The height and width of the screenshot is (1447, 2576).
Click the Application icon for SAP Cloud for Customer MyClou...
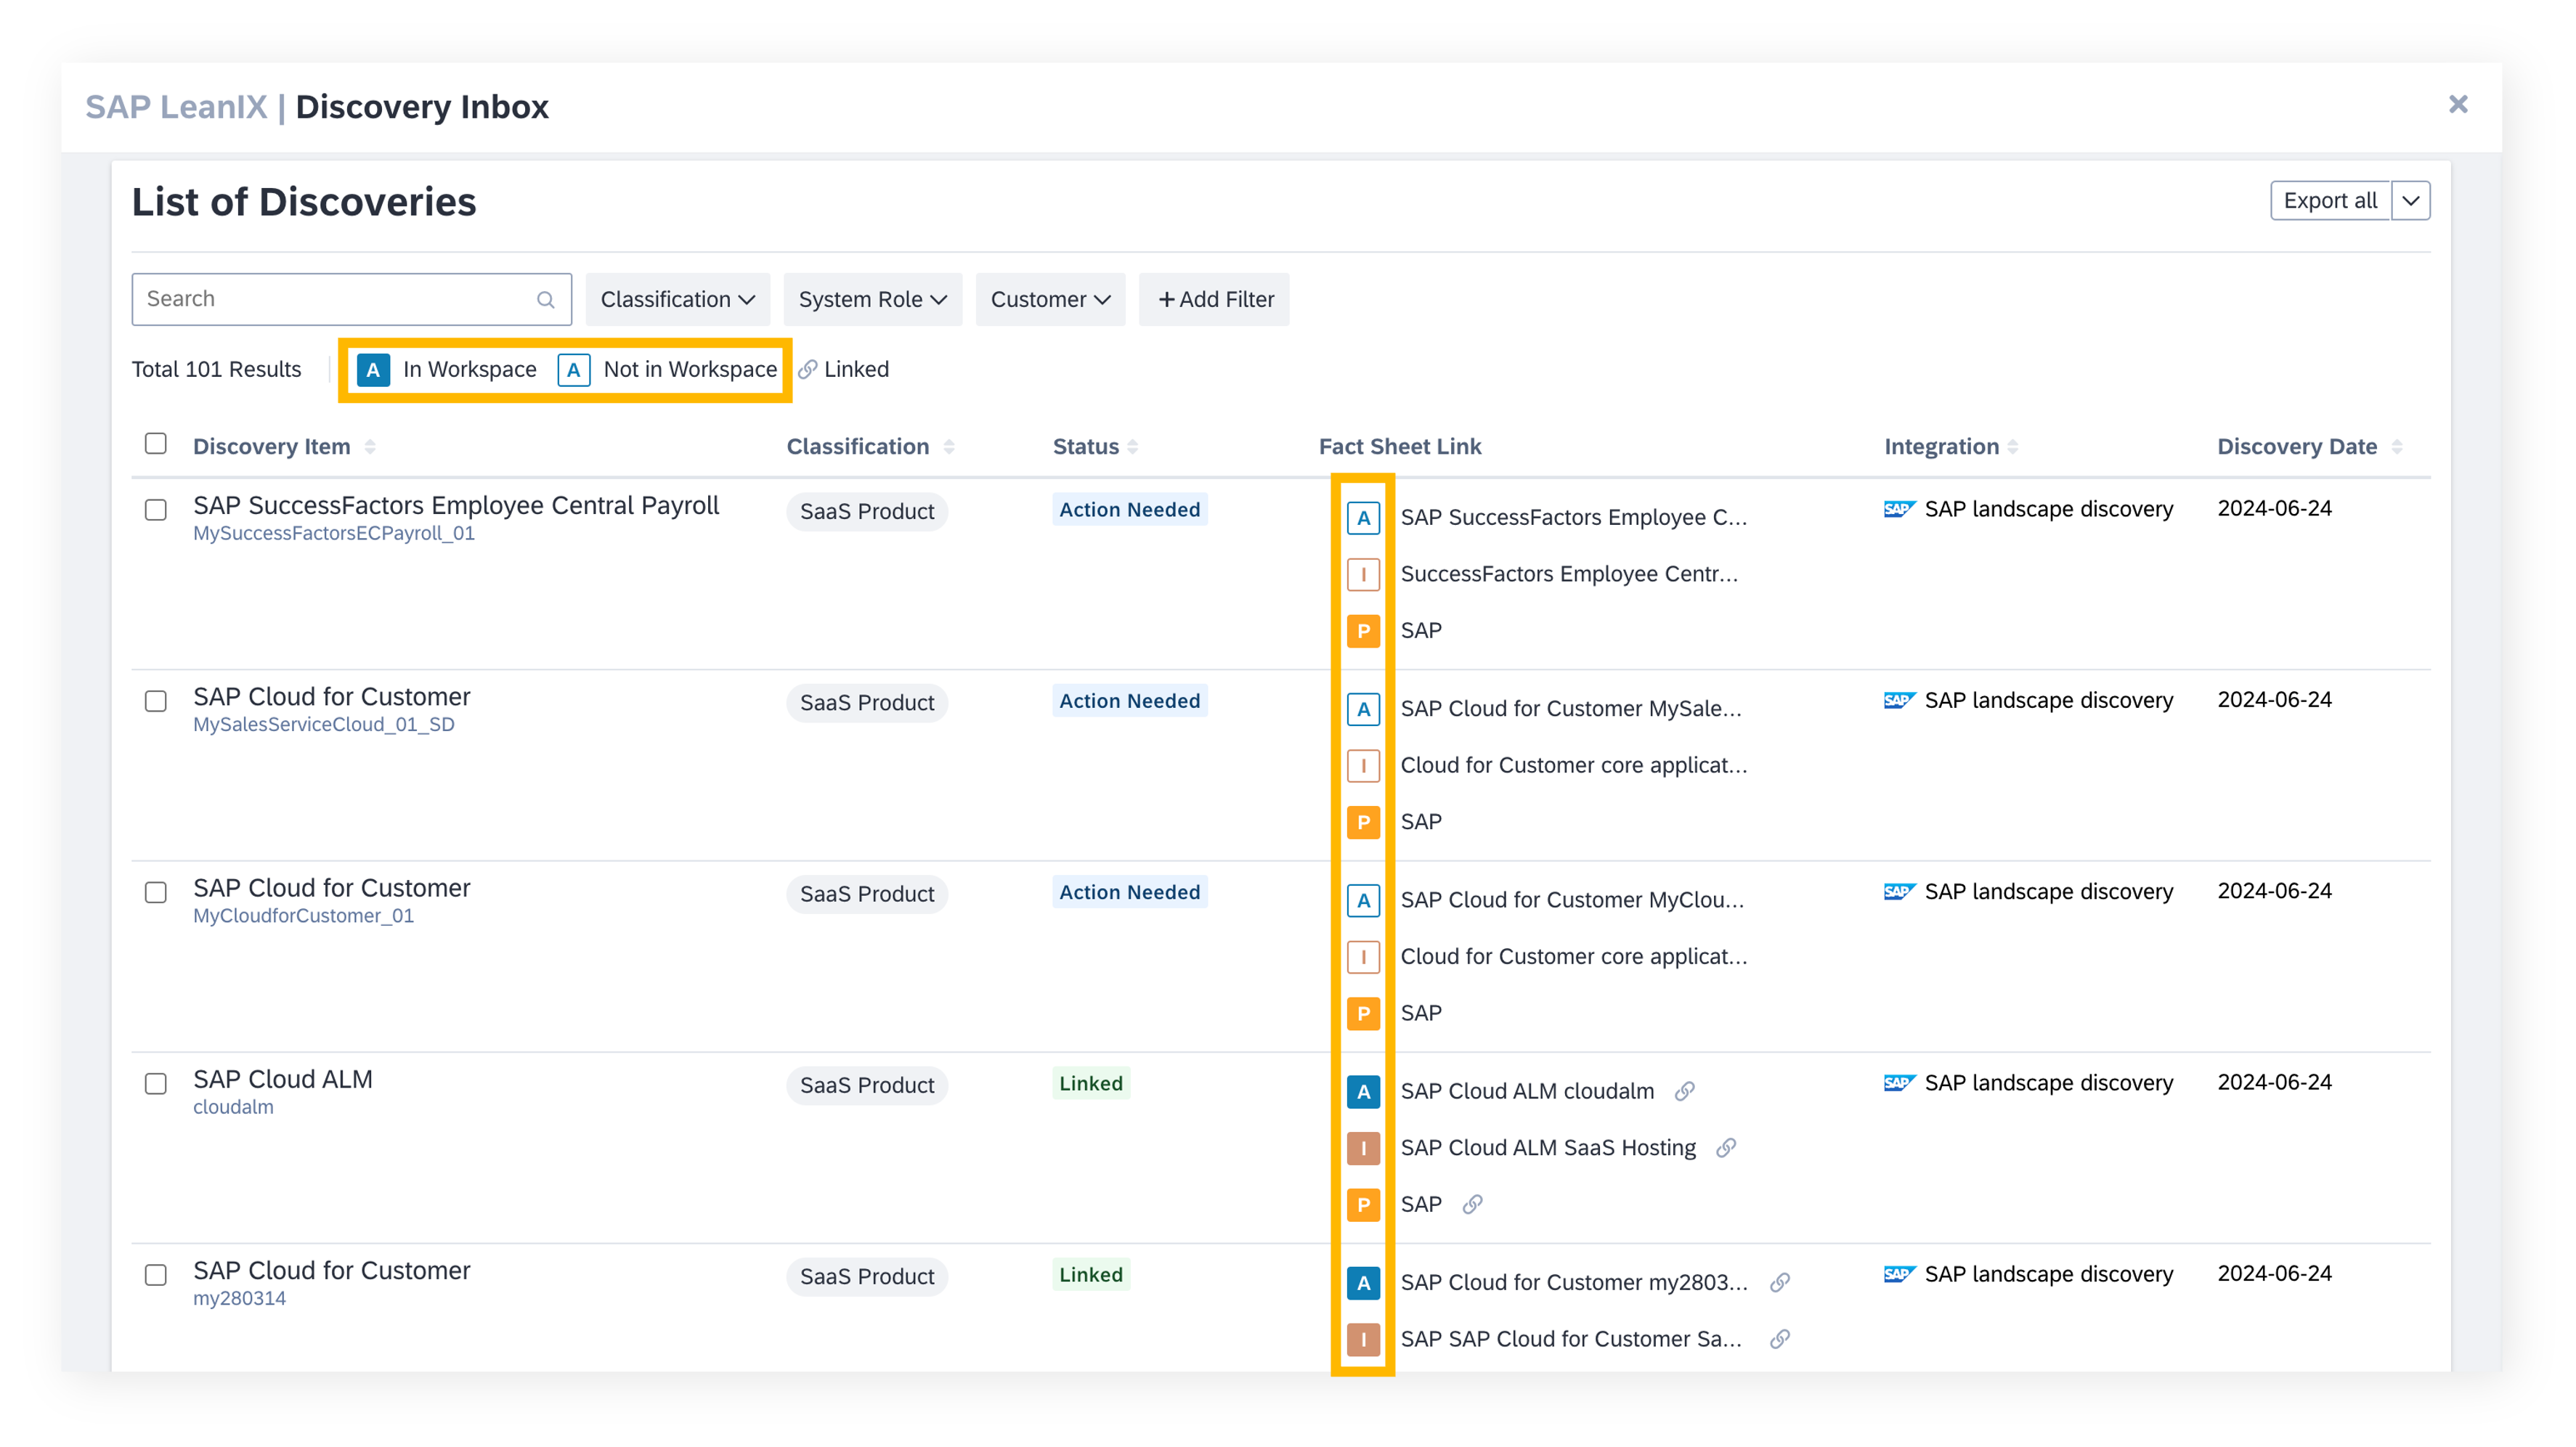pyautogui.click(x=1363, y=900)
